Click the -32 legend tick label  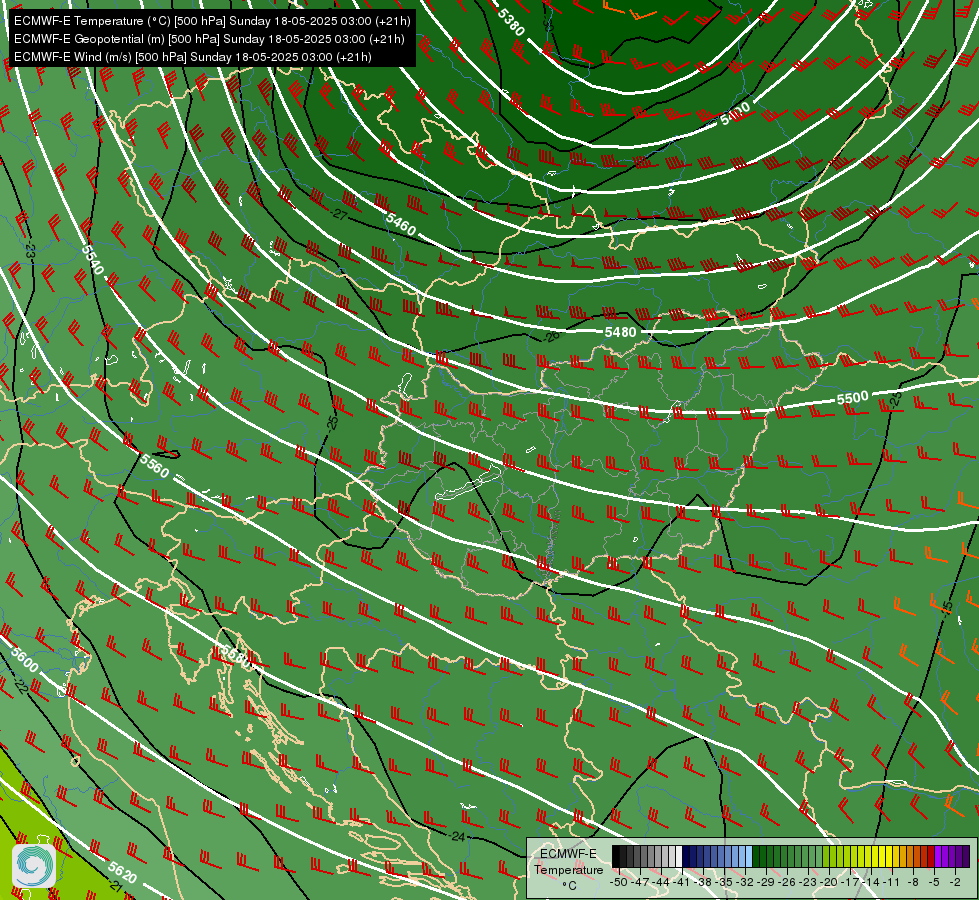(x=745, y=883)
